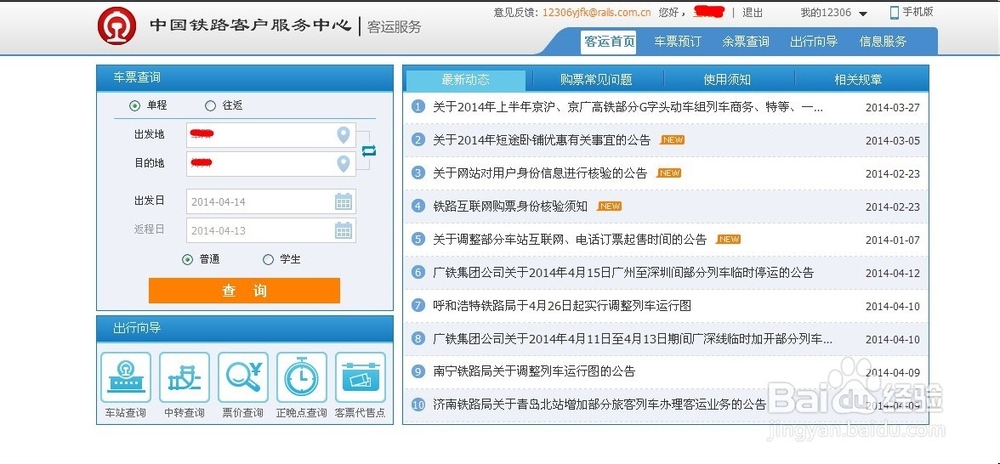Viewport: 1000px width, 464px height.
Task: Open notice 济南铁路局关于青岛北站增加旅客列车
Action: coord(599,404)
